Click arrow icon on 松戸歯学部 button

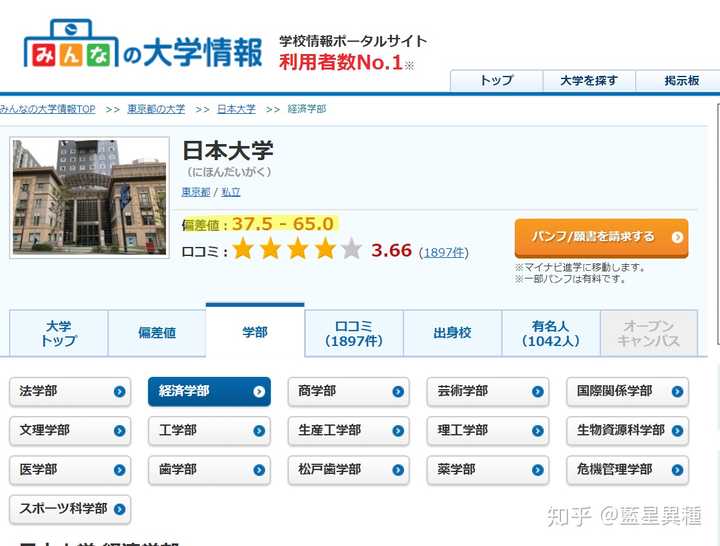(398, 470)
